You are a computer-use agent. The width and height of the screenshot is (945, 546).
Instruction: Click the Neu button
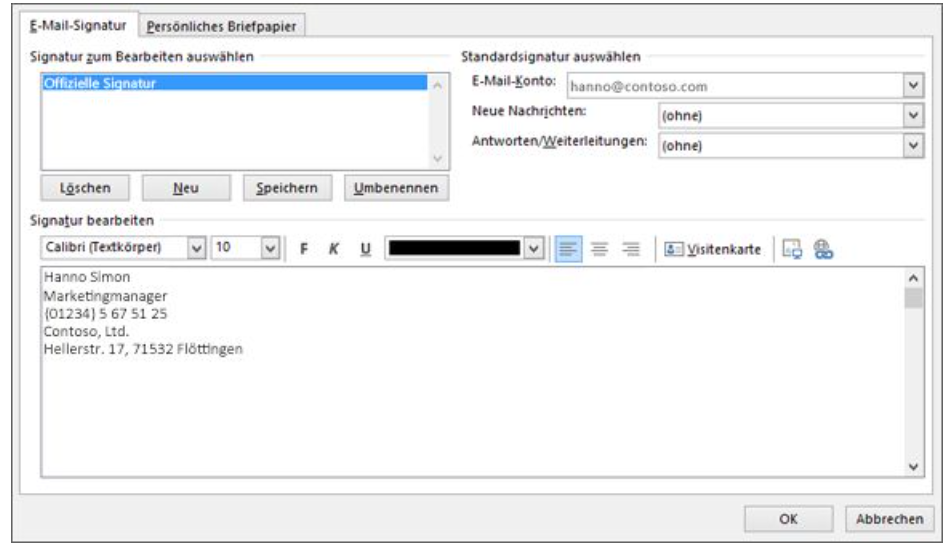185,187
